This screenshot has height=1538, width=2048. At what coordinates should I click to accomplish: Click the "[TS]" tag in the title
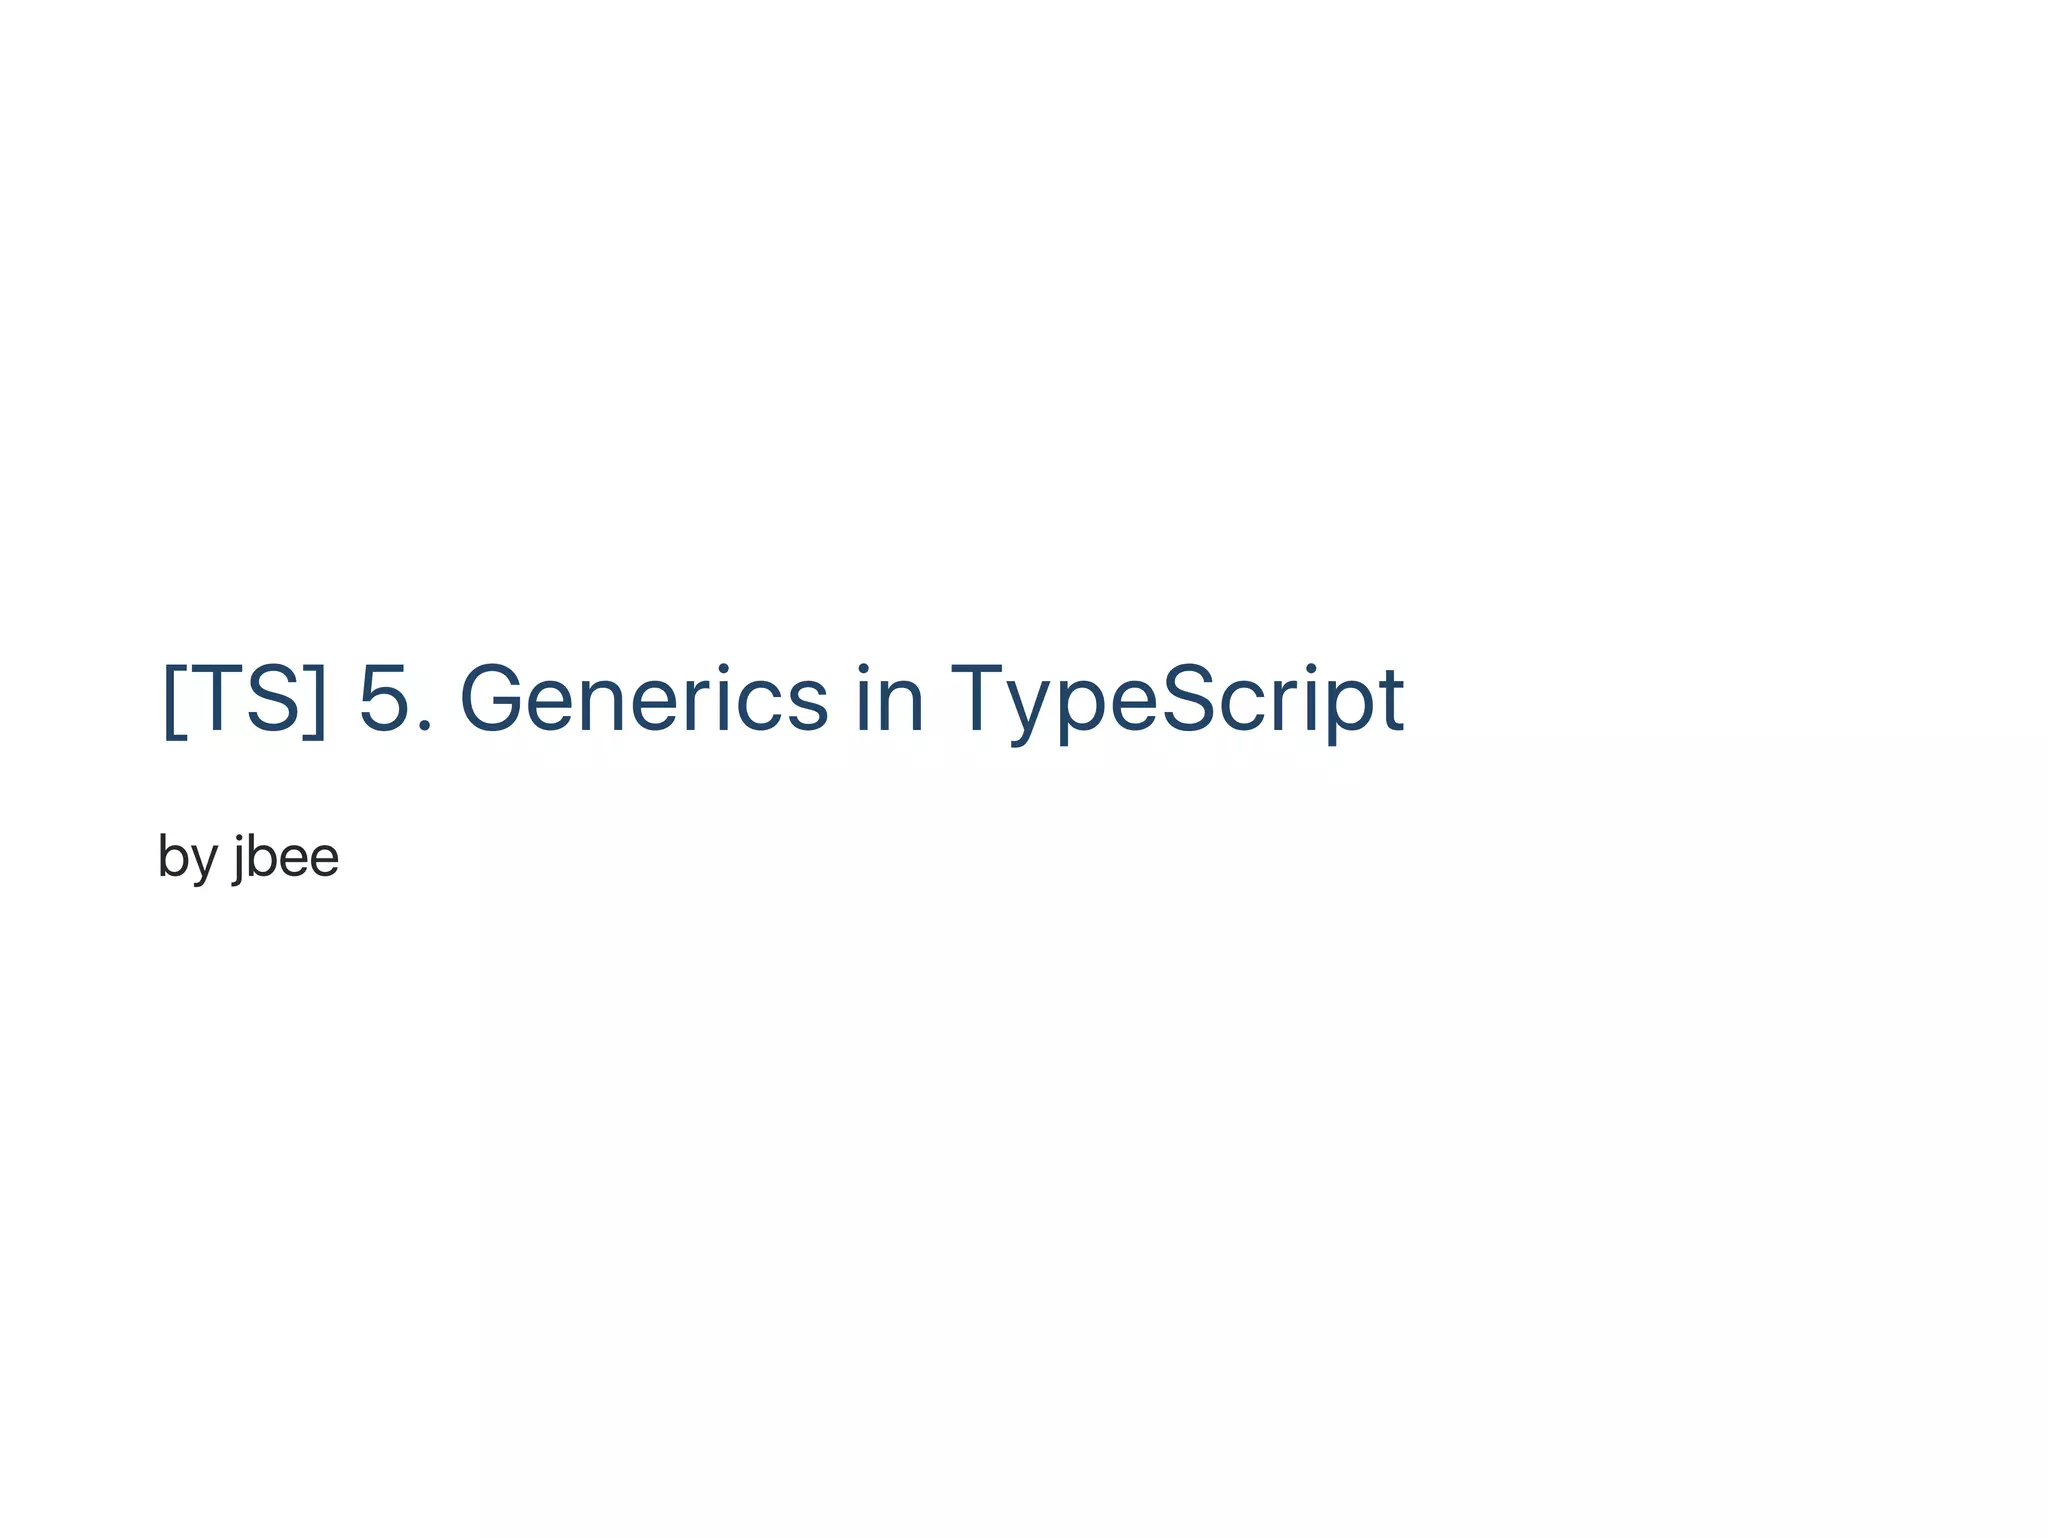point(243,699)
